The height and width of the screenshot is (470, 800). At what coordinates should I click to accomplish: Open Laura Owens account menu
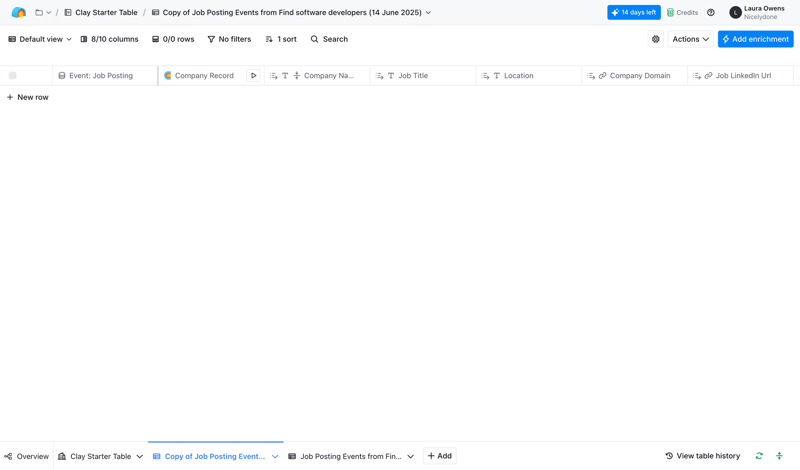[x=757, y=12]
